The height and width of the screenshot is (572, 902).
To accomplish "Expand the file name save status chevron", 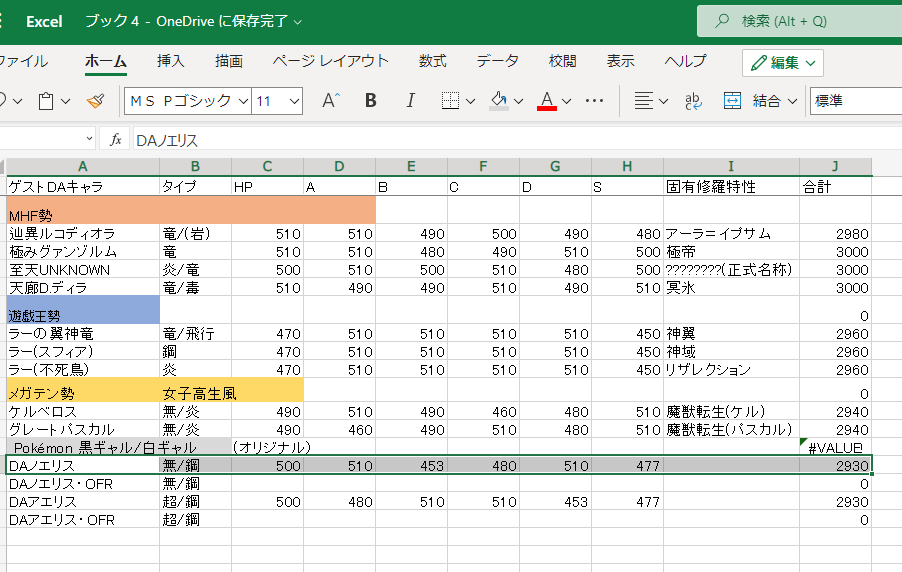I will [x=297, y=22].
